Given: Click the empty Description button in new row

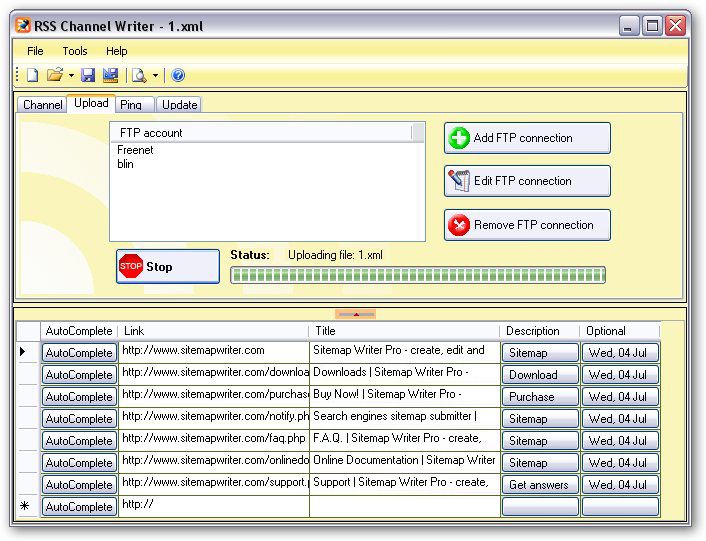Looking at the screenshot, I should (x=540, y=507).
